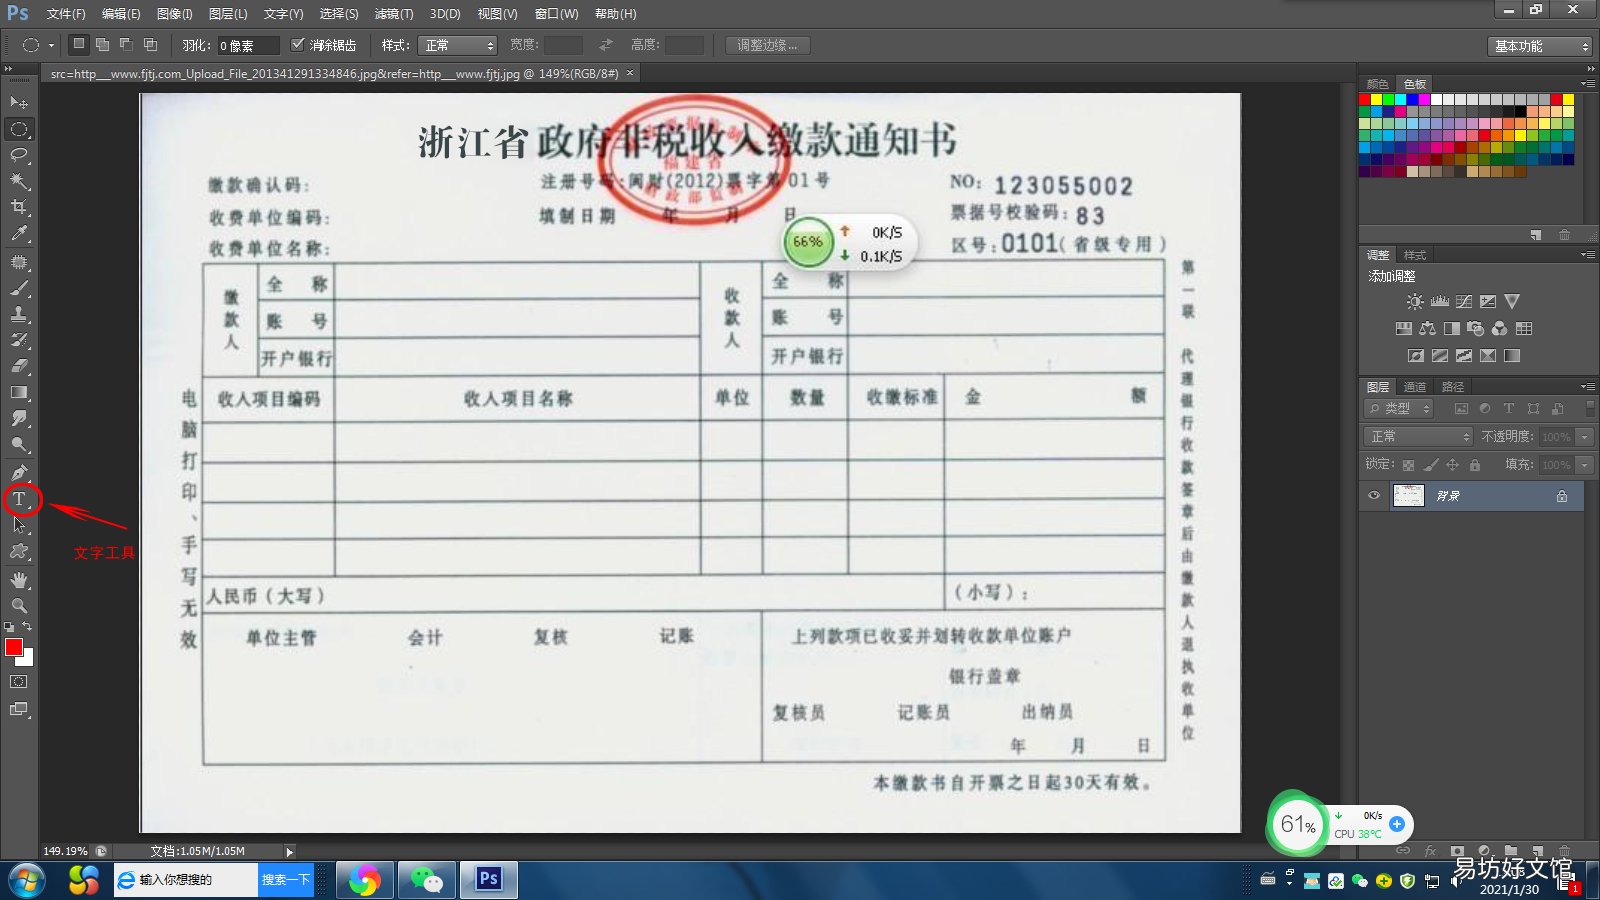Select the History Brush tool
The height and width of the screenshot is (900, 1600).
pos(19,340)
